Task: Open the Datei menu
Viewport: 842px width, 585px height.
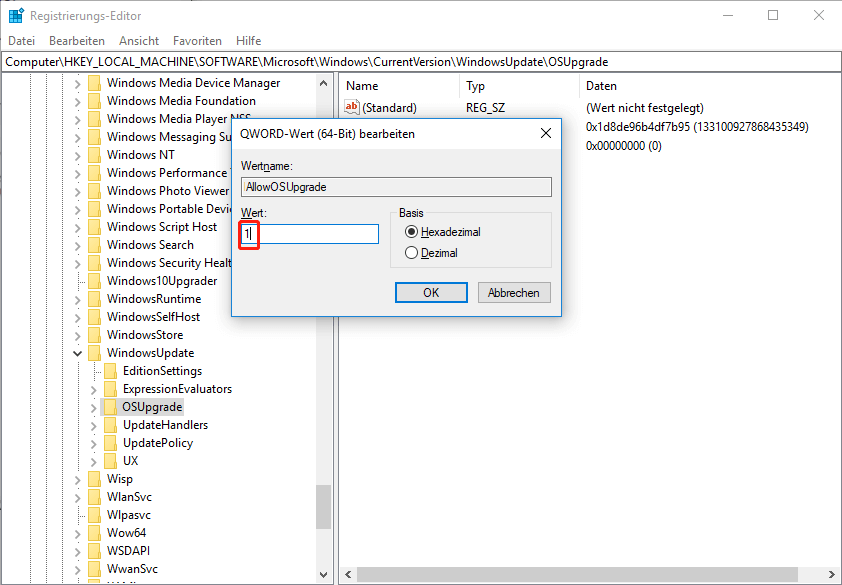Action: [x=21, y=41]
